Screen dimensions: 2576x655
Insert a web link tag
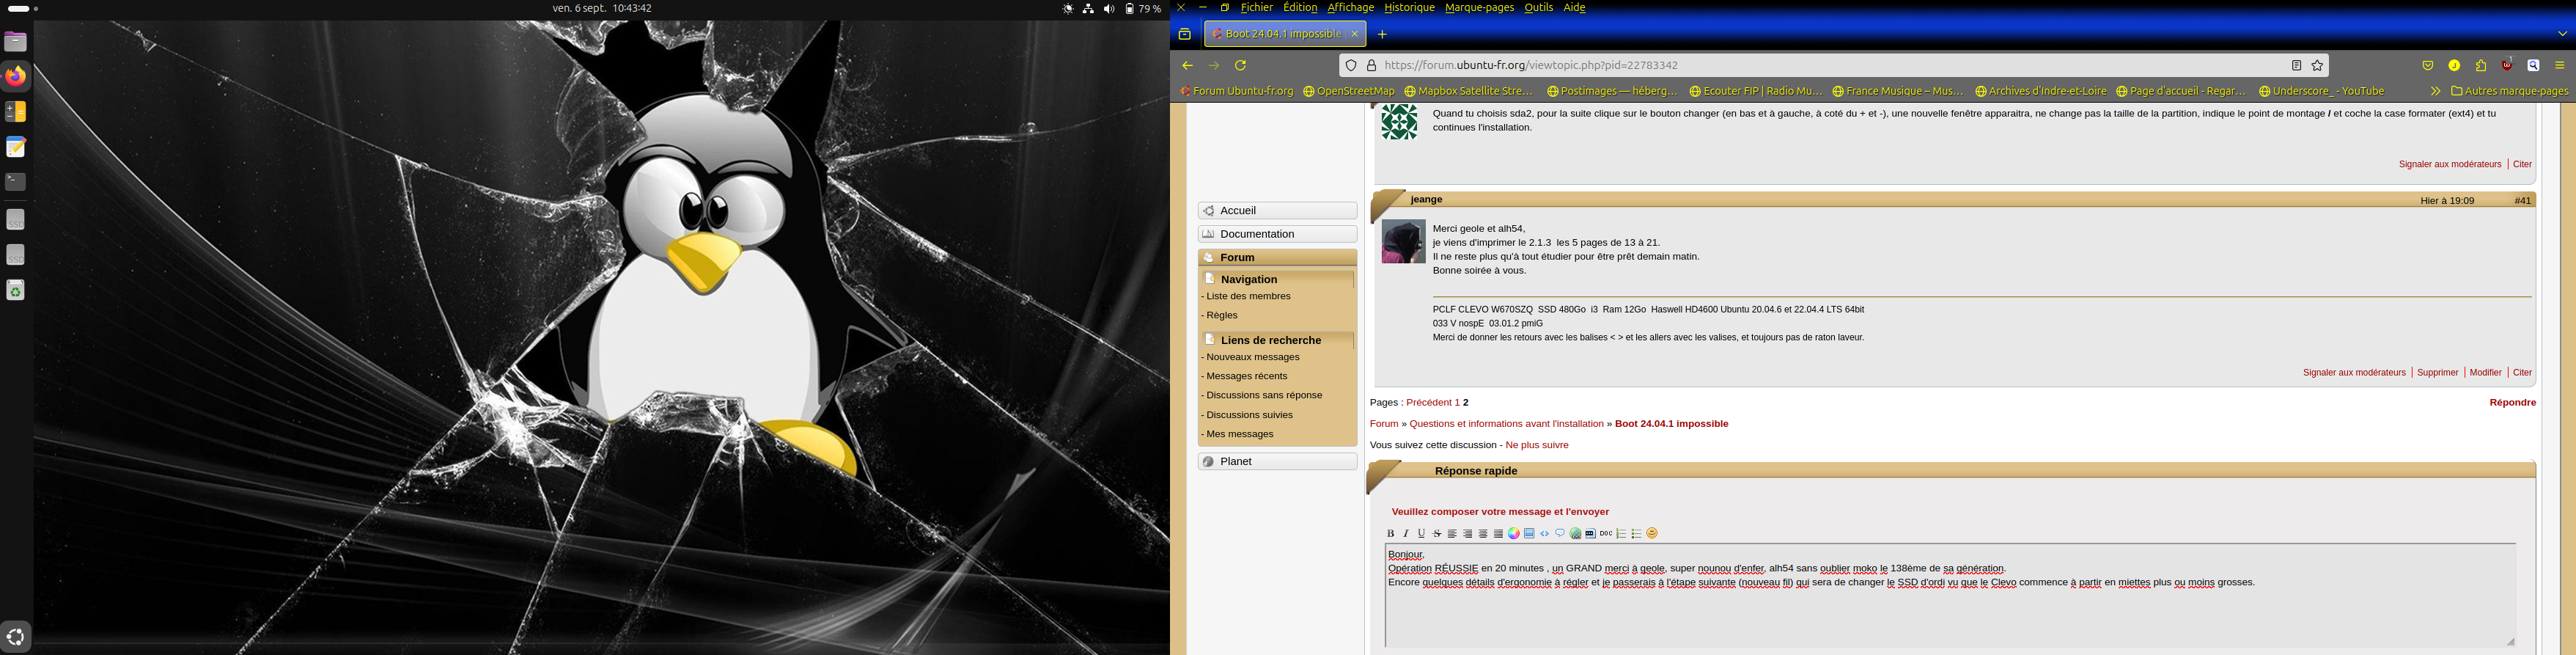coord(1575,534)
